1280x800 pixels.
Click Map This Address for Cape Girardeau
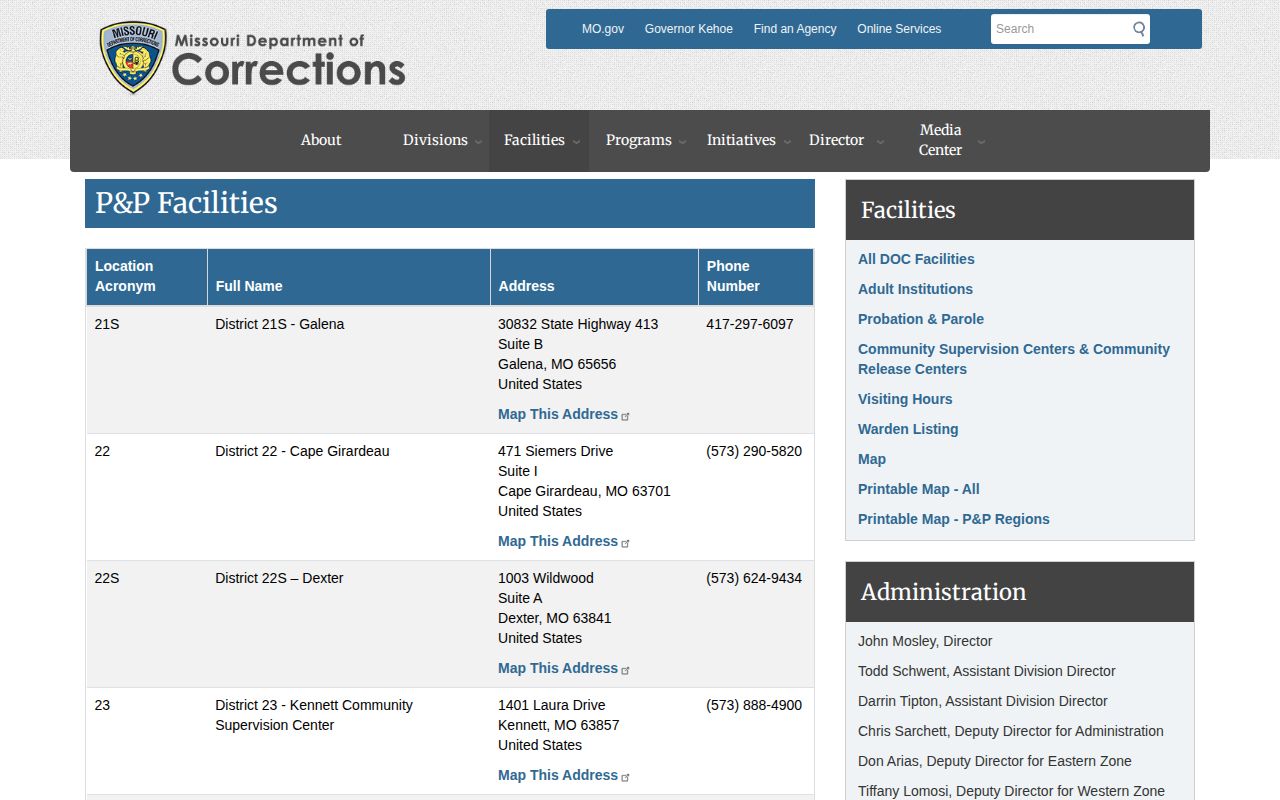pyautogui.click(x=558, y=541)
